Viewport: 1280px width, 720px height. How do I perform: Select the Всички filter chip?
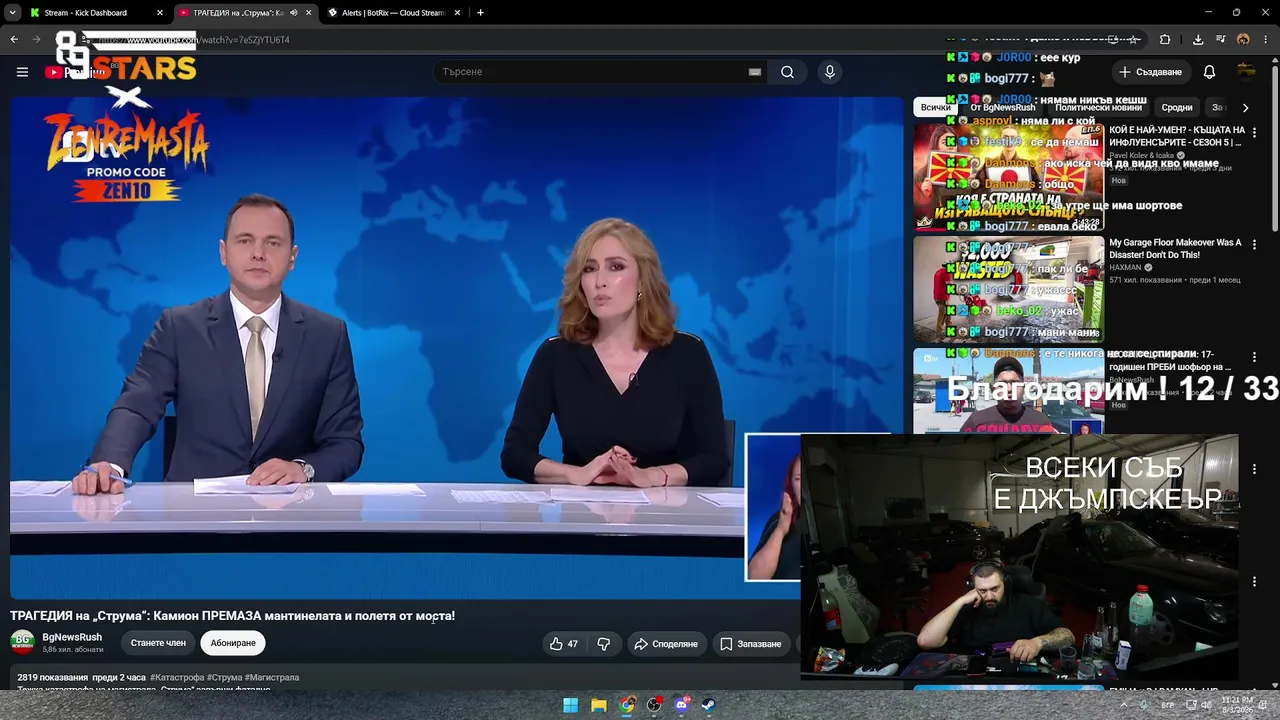tap(935, 107)
